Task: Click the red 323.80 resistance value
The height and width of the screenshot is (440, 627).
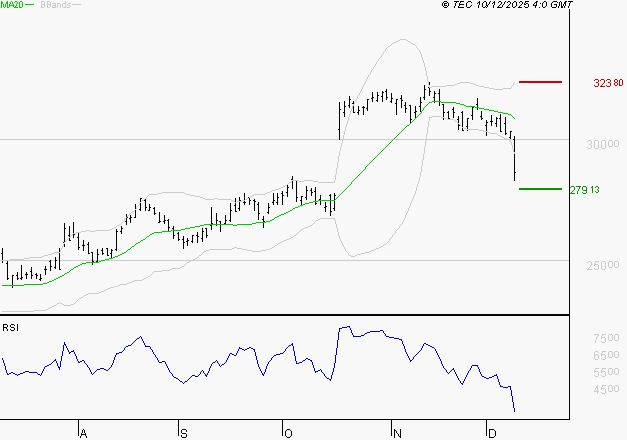Action: (608, 83)
